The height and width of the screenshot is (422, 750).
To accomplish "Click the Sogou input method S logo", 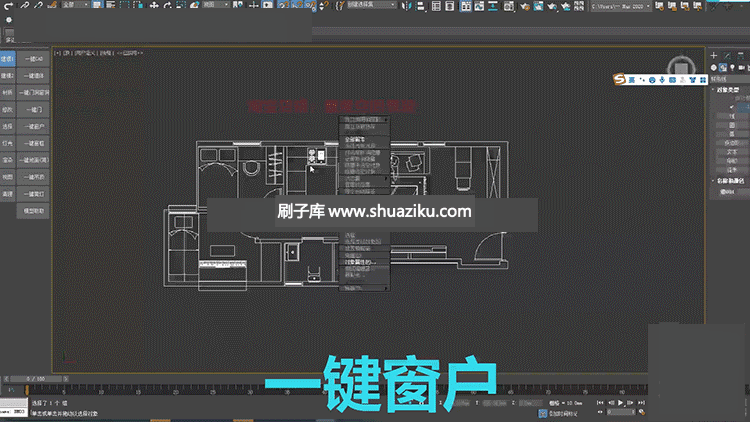I will pyautogui.click(x=620, y=79).
